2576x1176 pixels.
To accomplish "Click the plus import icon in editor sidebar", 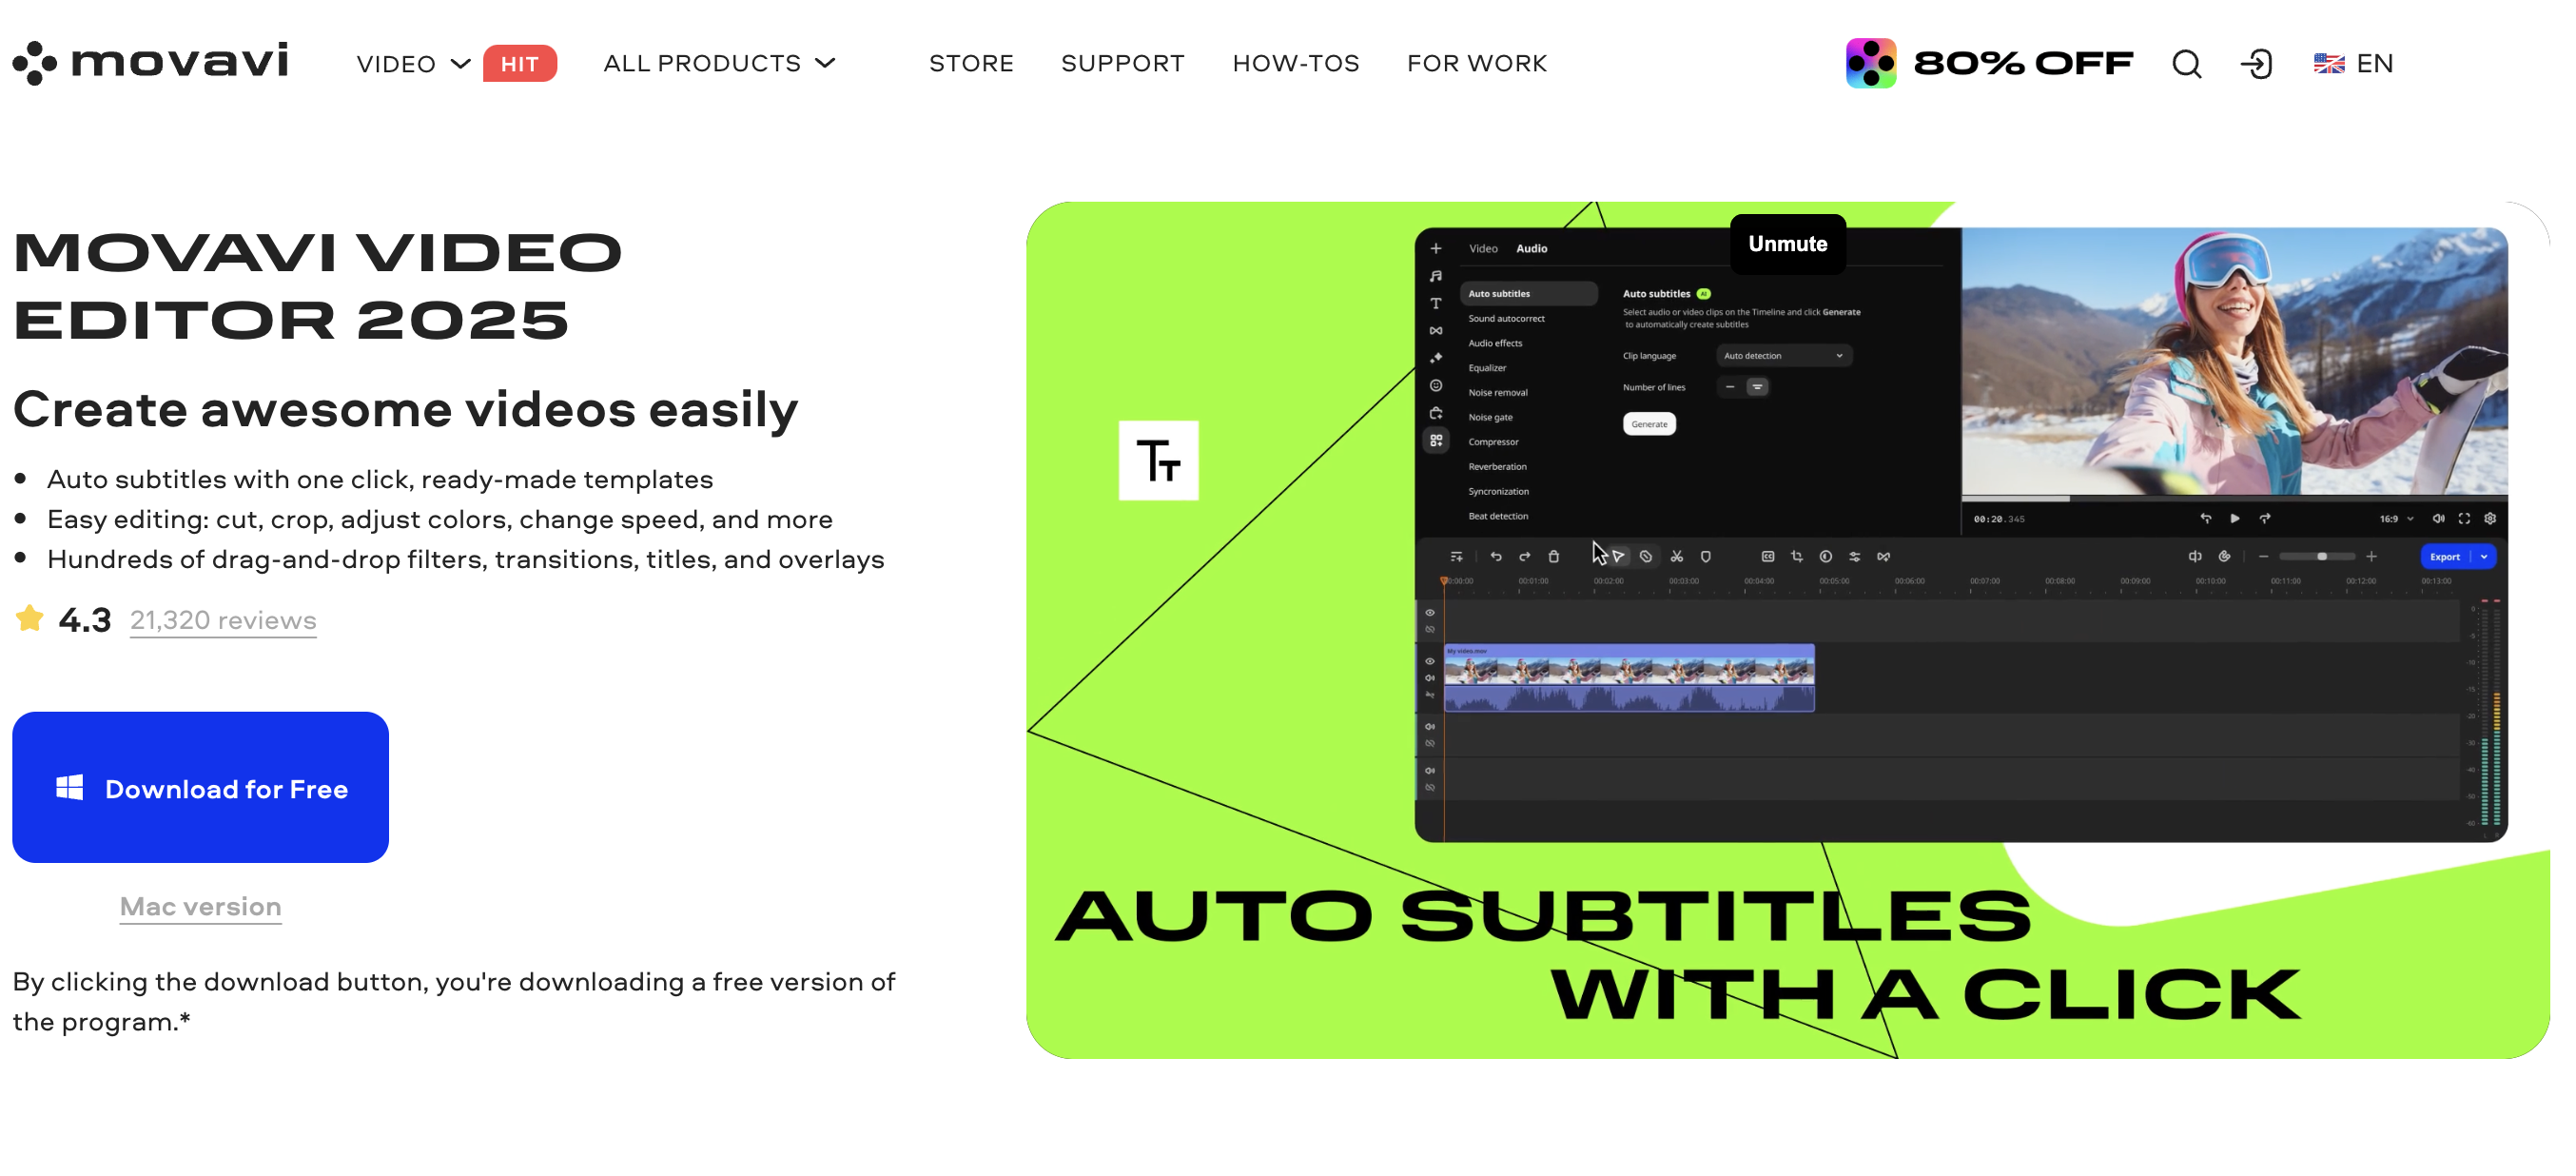I will click(1436, 248).
